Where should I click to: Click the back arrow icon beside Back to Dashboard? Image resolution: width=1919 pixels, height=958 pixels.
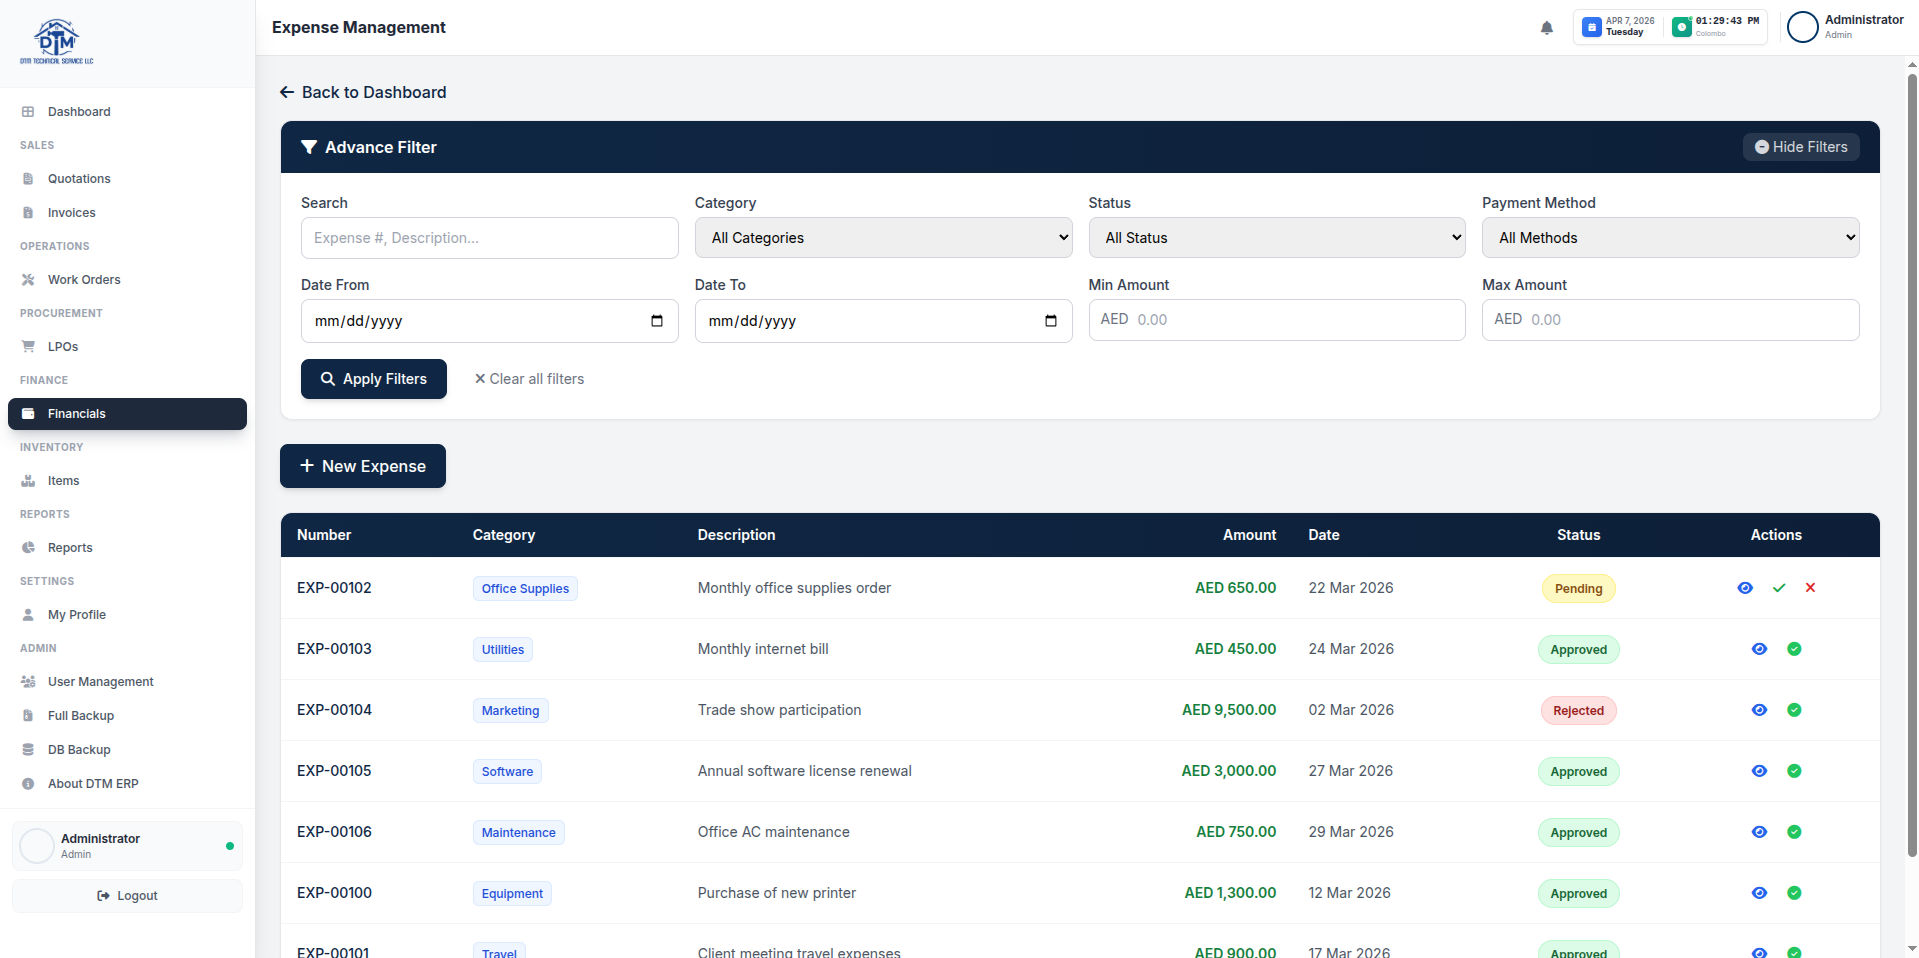coord(287,92)
